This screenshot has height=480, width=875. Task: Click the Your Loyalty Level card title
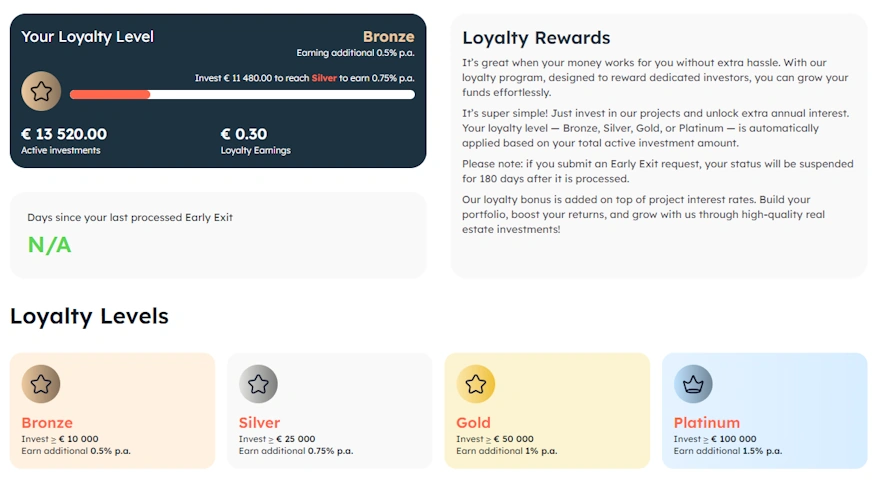88,37
